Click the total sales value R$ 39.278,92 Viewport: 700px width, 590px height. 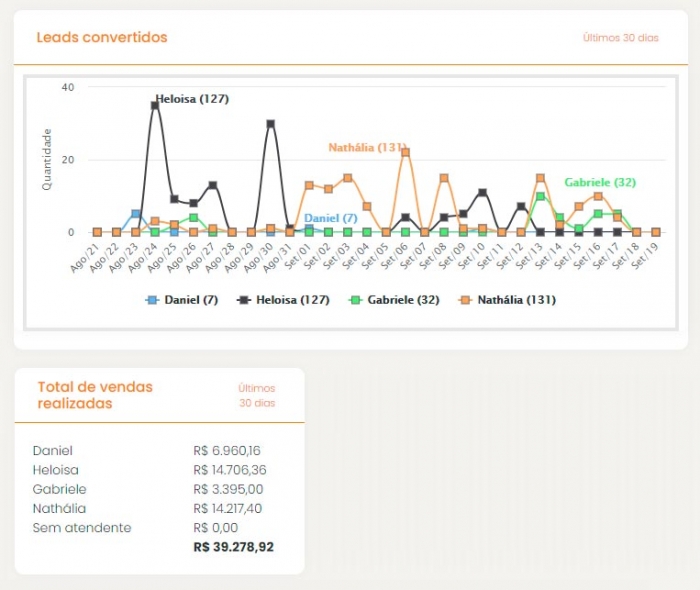[233, 547]
